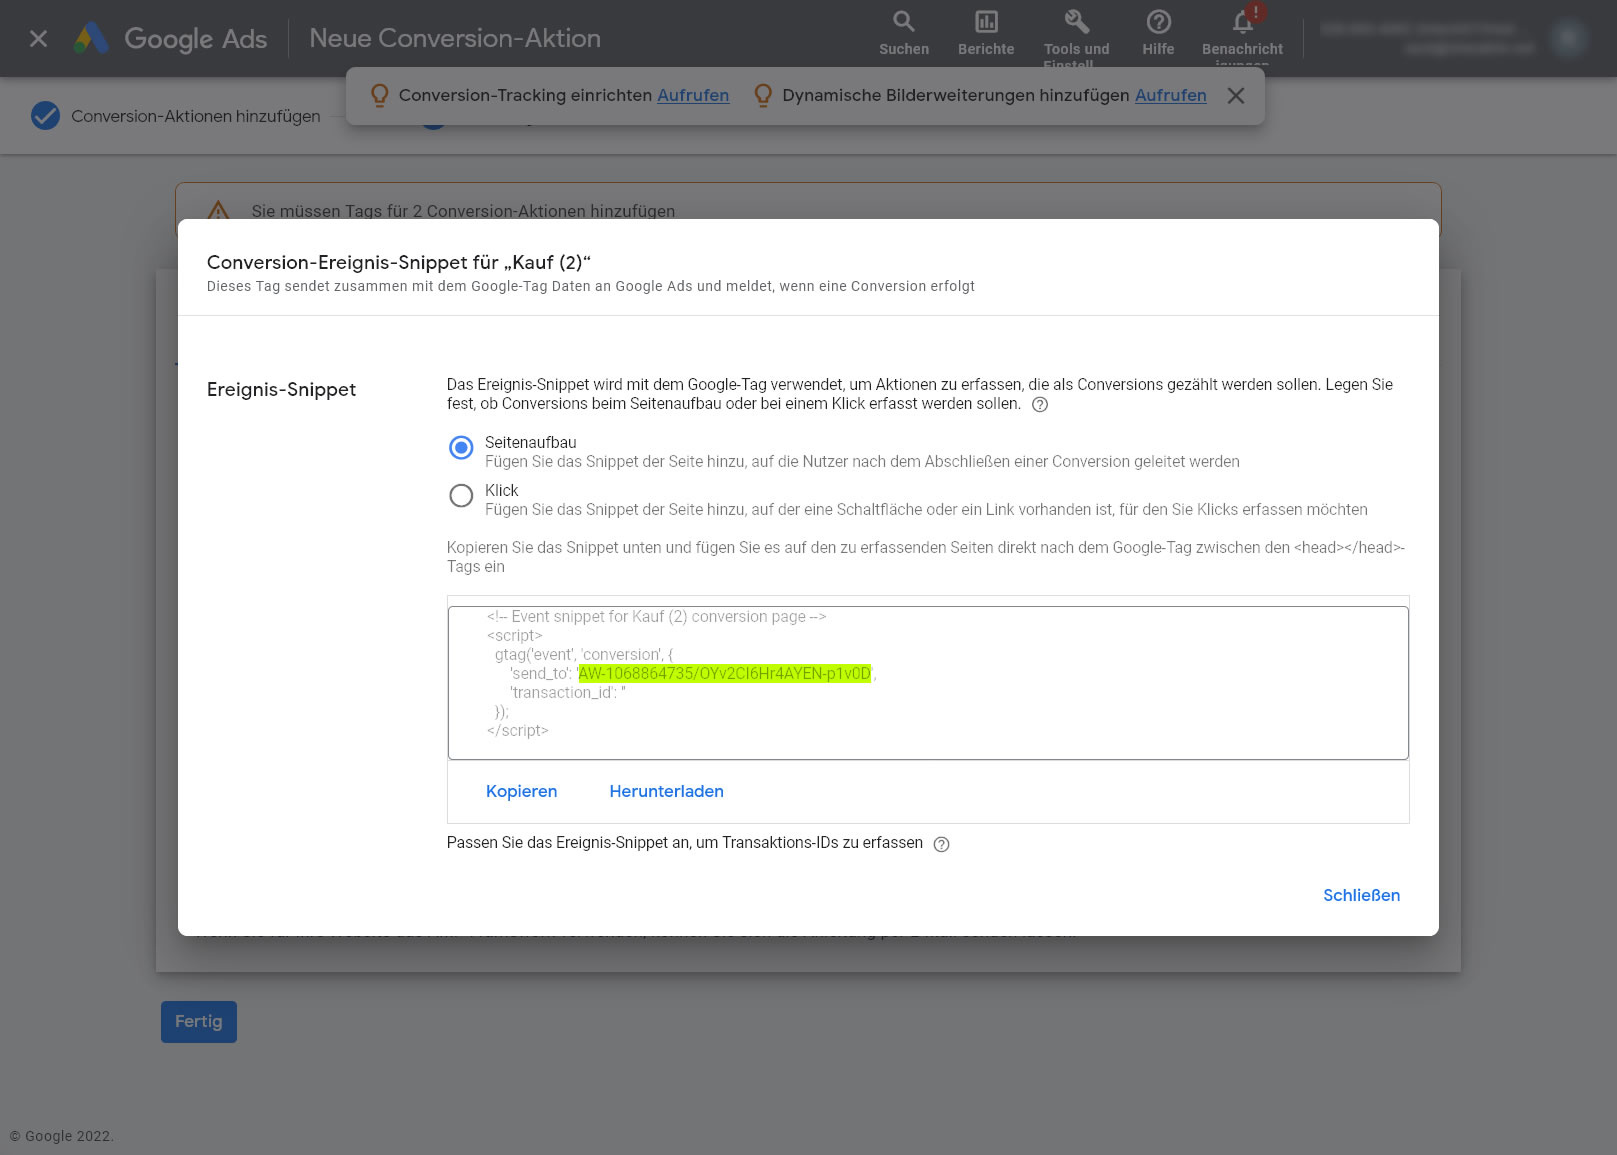Open Aufrufen link for Conversion-Tracking einrichten
This screenshot has width=1617, height=1155.
click(x=692, y=96)
